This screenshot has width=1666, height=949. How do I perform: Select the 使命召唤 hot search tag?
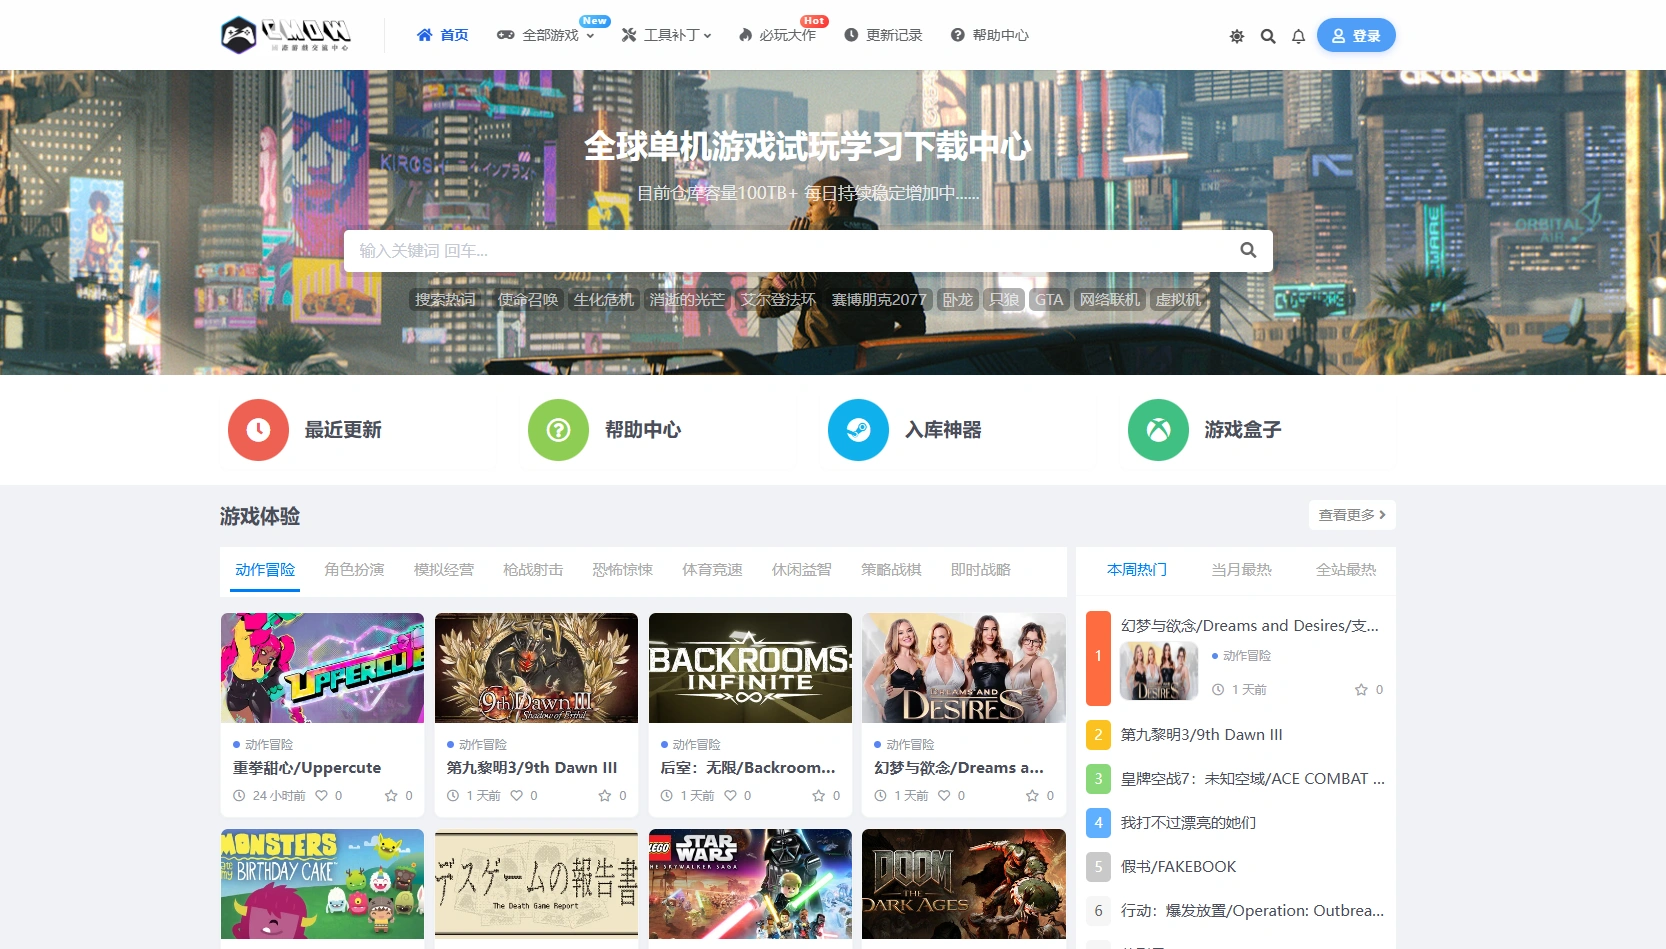click(x=528, y=299)
